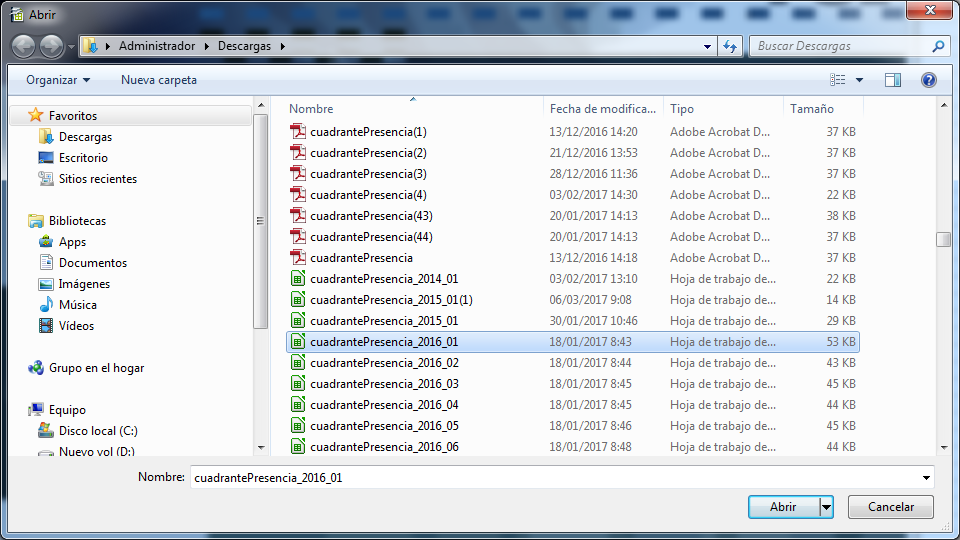
Task: Select PDF icon of cuadrantePresencia(2)
Action: (298, 152)
